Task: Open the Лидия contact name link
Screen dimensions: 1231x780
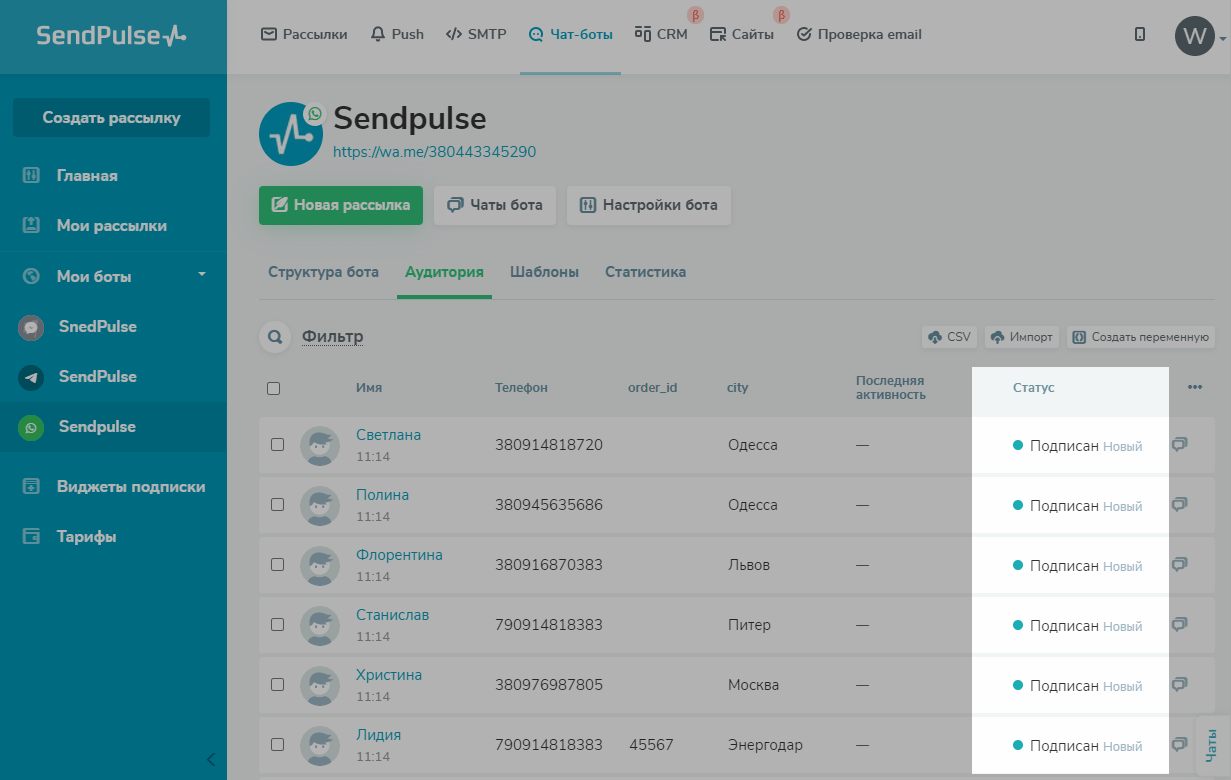Action: coord(378,735)
